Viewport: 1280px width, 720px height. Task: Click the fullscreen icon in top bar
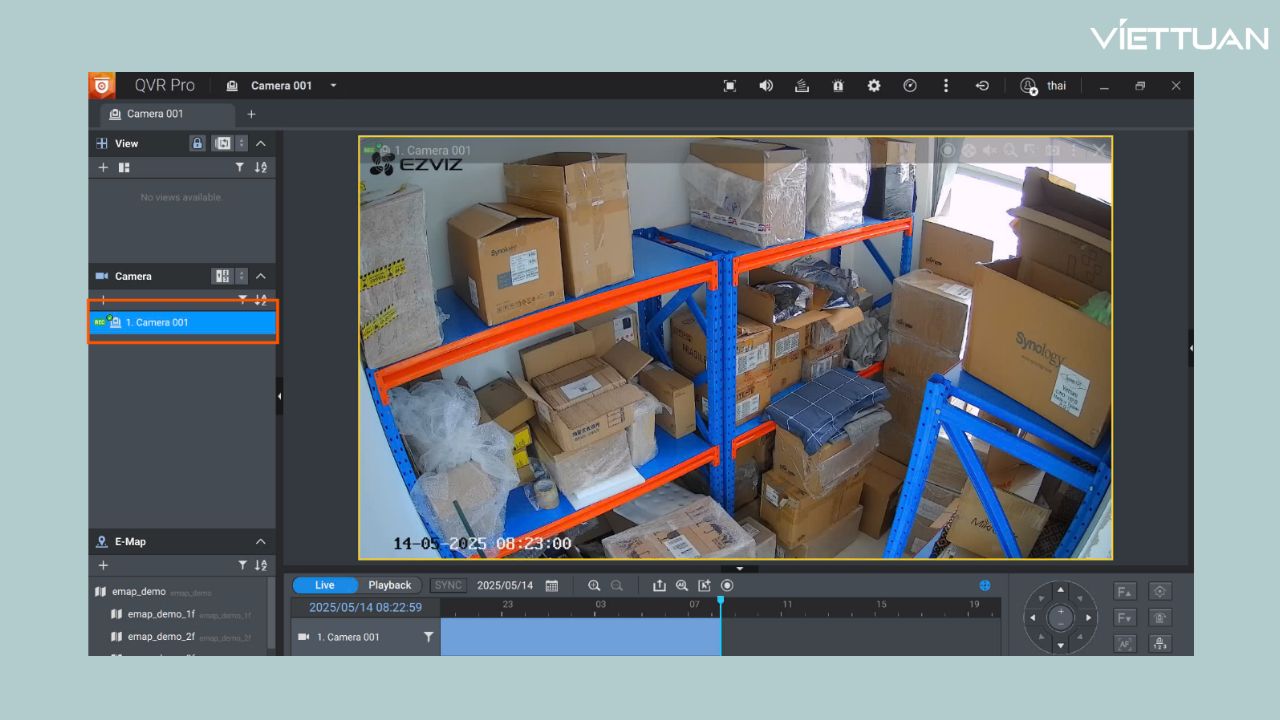pos(730,86)
